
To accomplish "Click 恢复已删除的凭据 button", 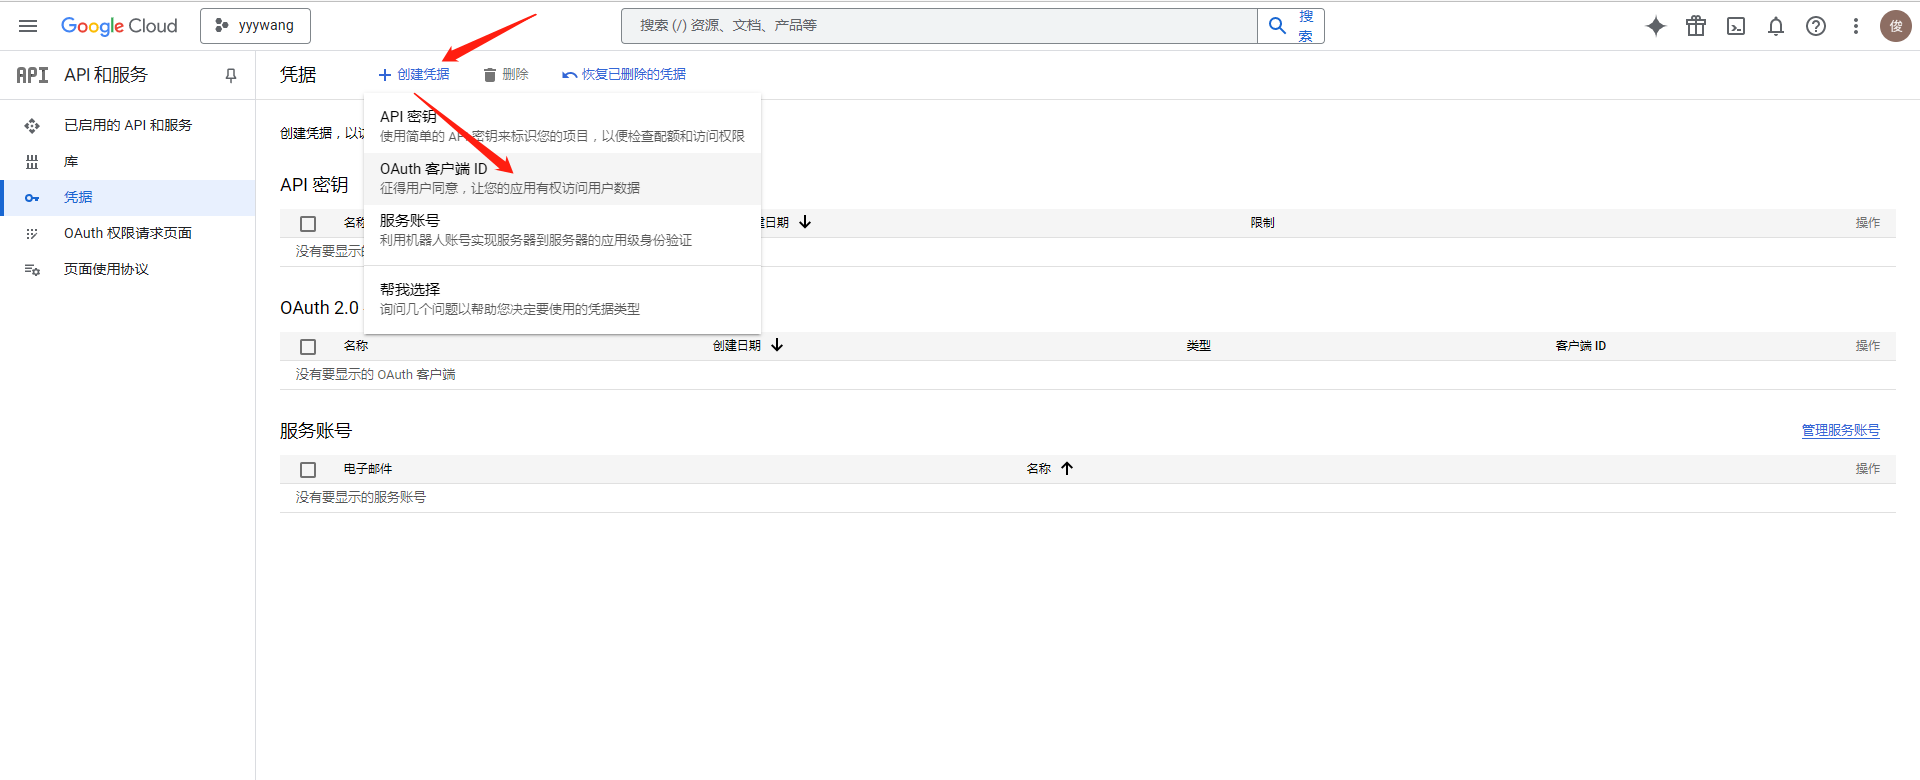I will pyautogui.click(x=624, y=74).
